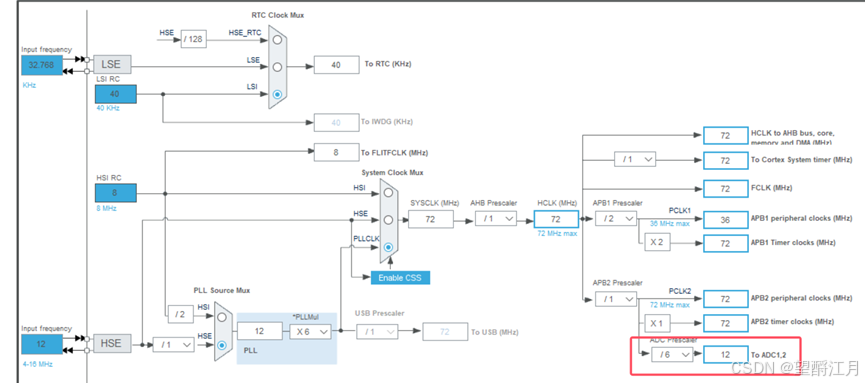Click the Enable CSS button
The width and height of the screenshot is (865, 383).
coord(400,277)
